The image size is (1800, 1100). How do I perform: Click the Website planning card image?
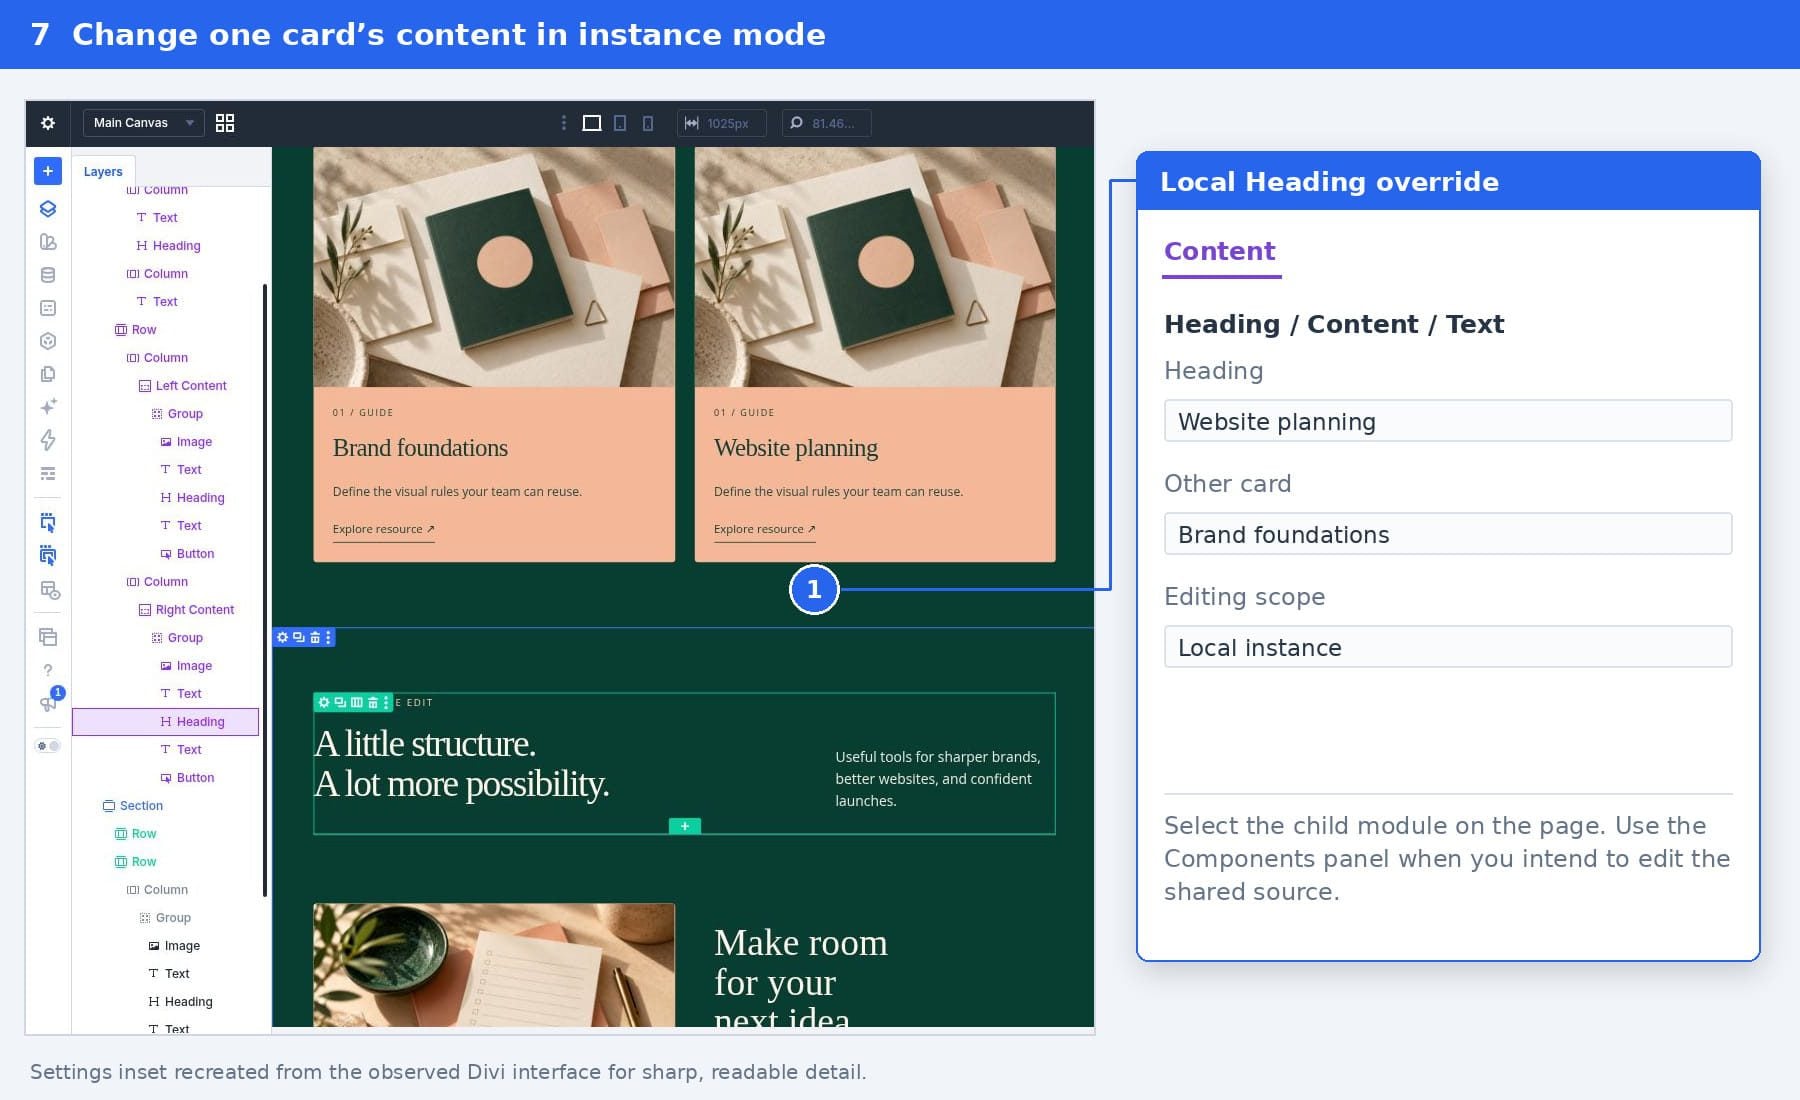[875, 267]
